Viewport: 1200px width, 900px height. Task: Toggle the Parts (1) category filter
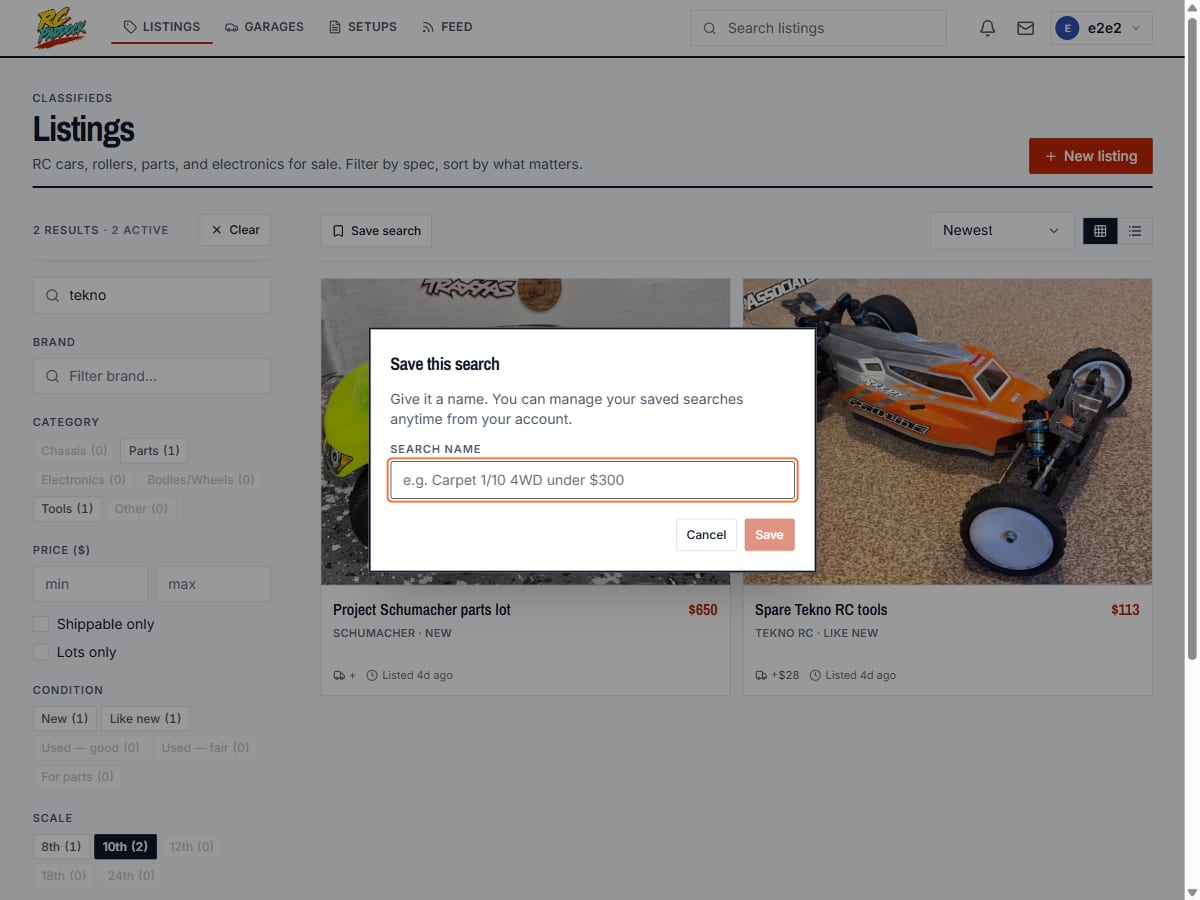click(x=154, y=451)
